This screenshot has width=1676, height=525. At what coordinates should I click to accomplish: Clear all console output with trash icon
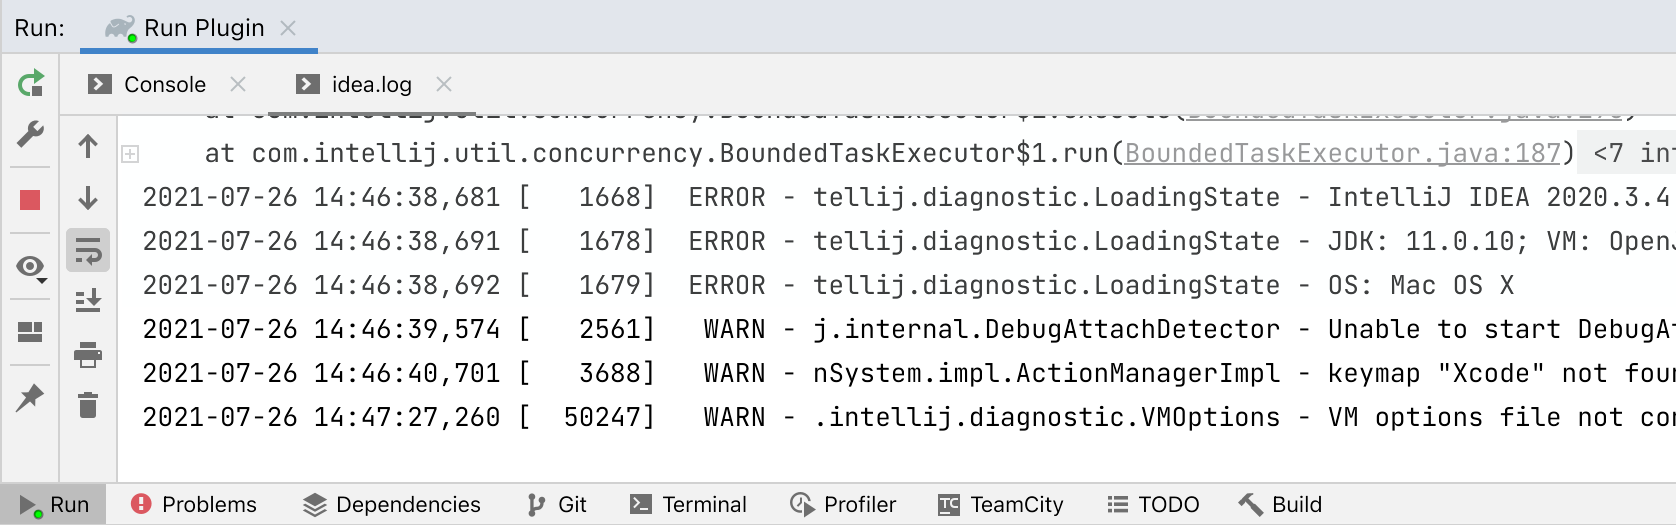click(88, 405)
